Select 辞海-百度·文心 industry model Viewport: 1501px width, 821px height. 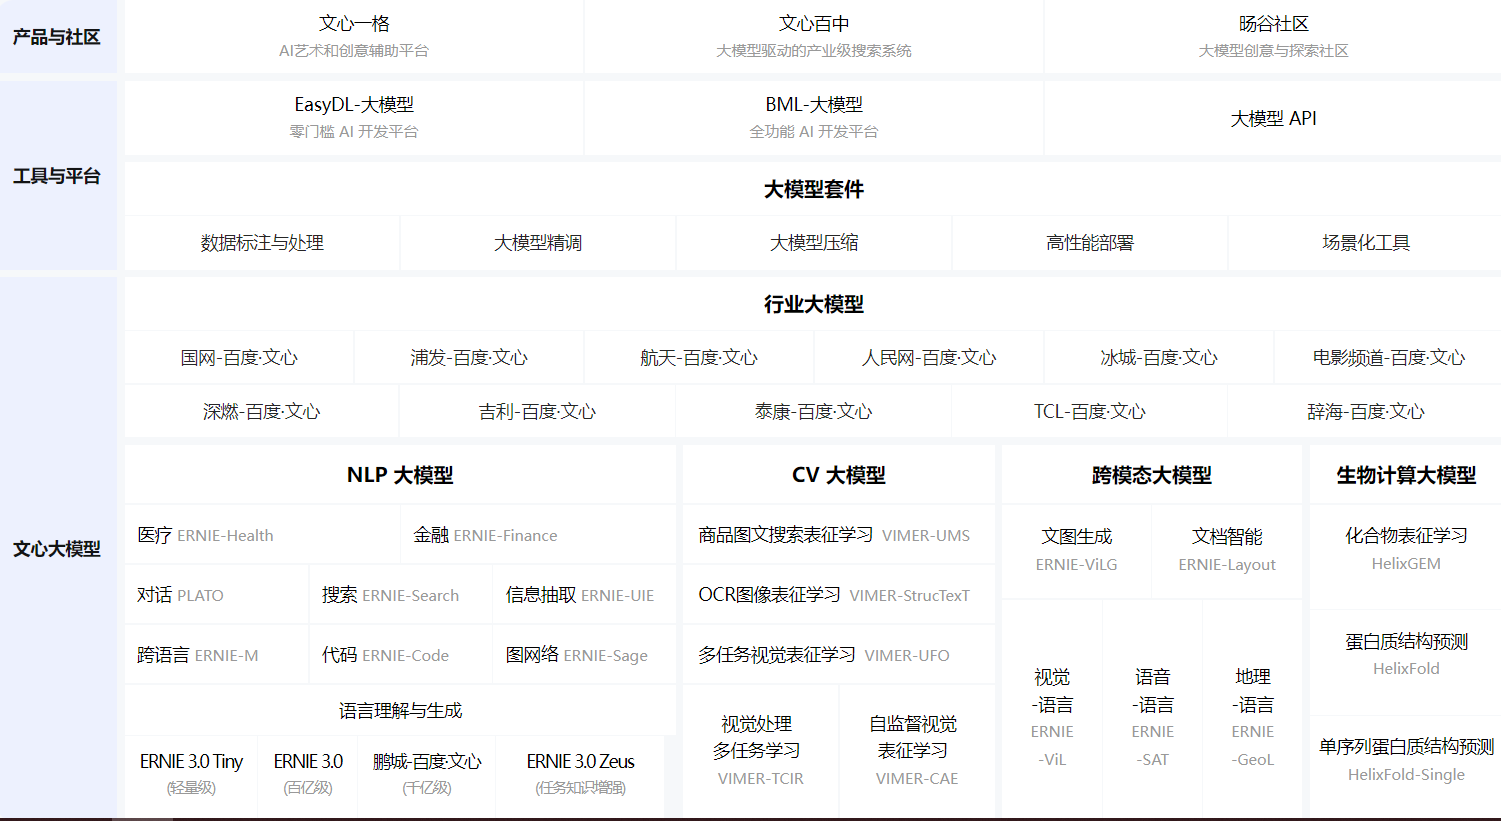1366,412
